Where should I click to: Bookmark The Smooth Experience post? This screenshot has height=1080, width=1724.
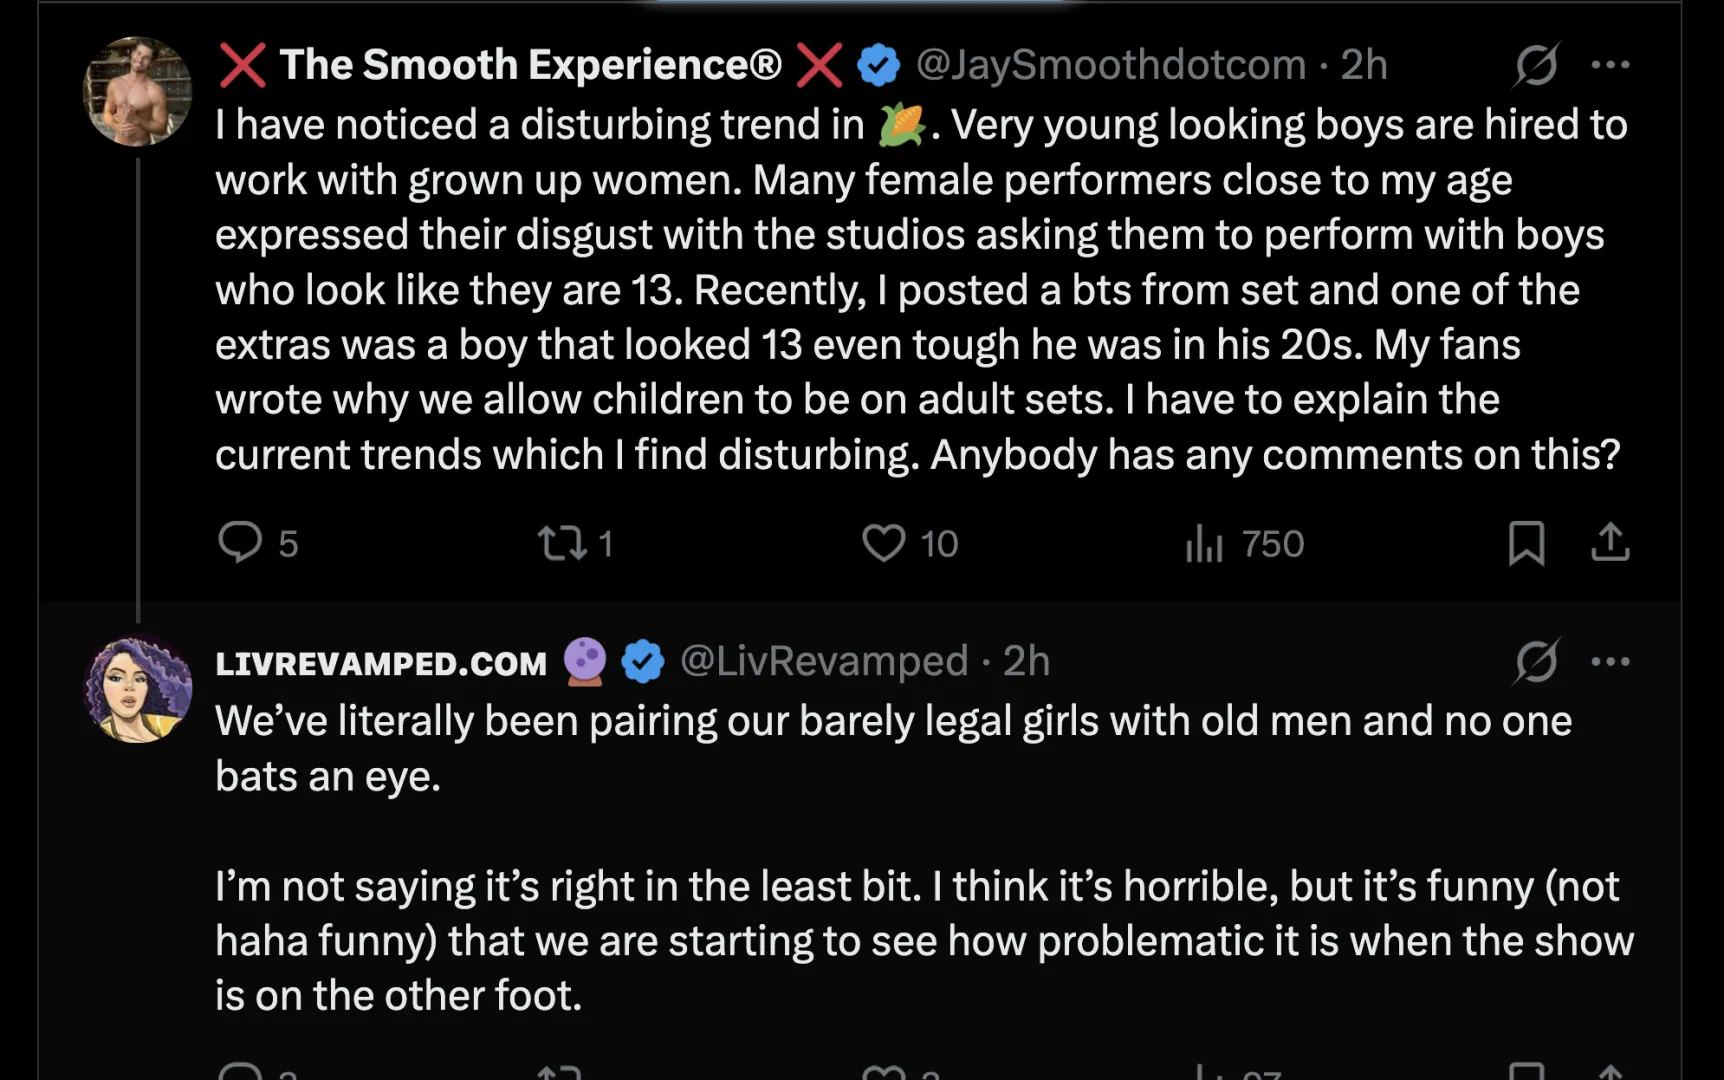coord(1526,543)
